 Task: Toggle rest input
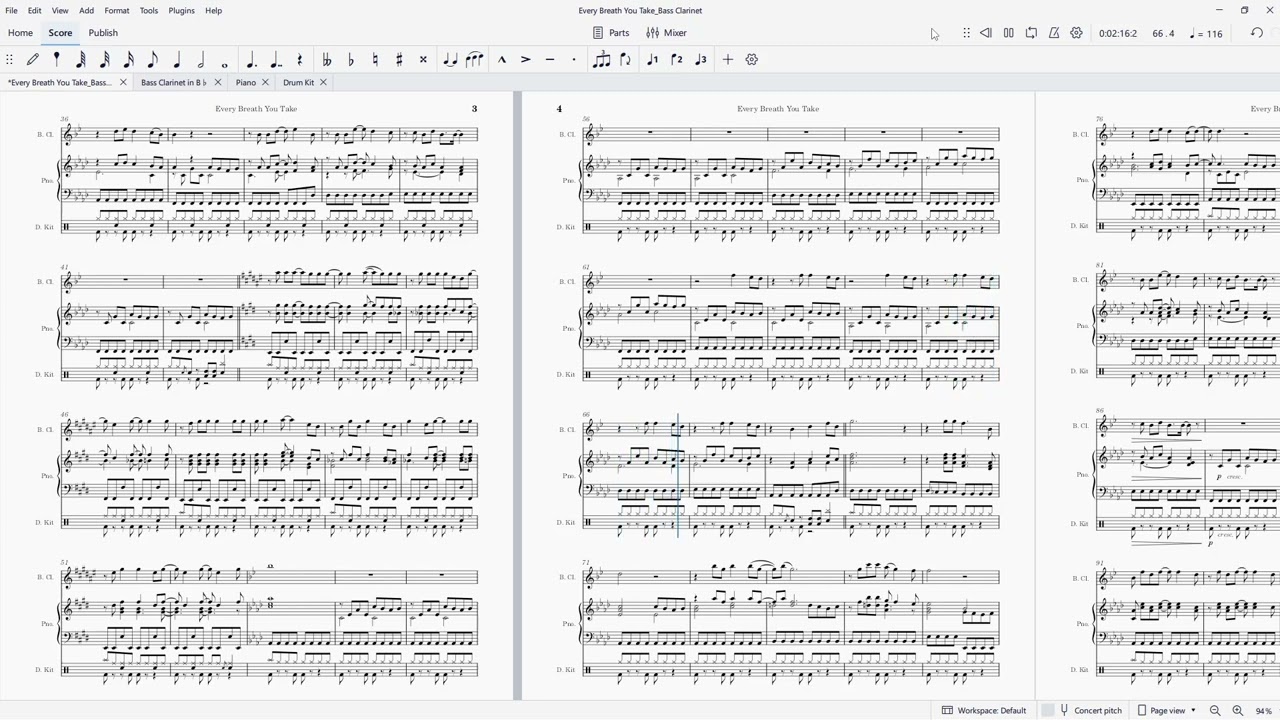pos(300,60)
